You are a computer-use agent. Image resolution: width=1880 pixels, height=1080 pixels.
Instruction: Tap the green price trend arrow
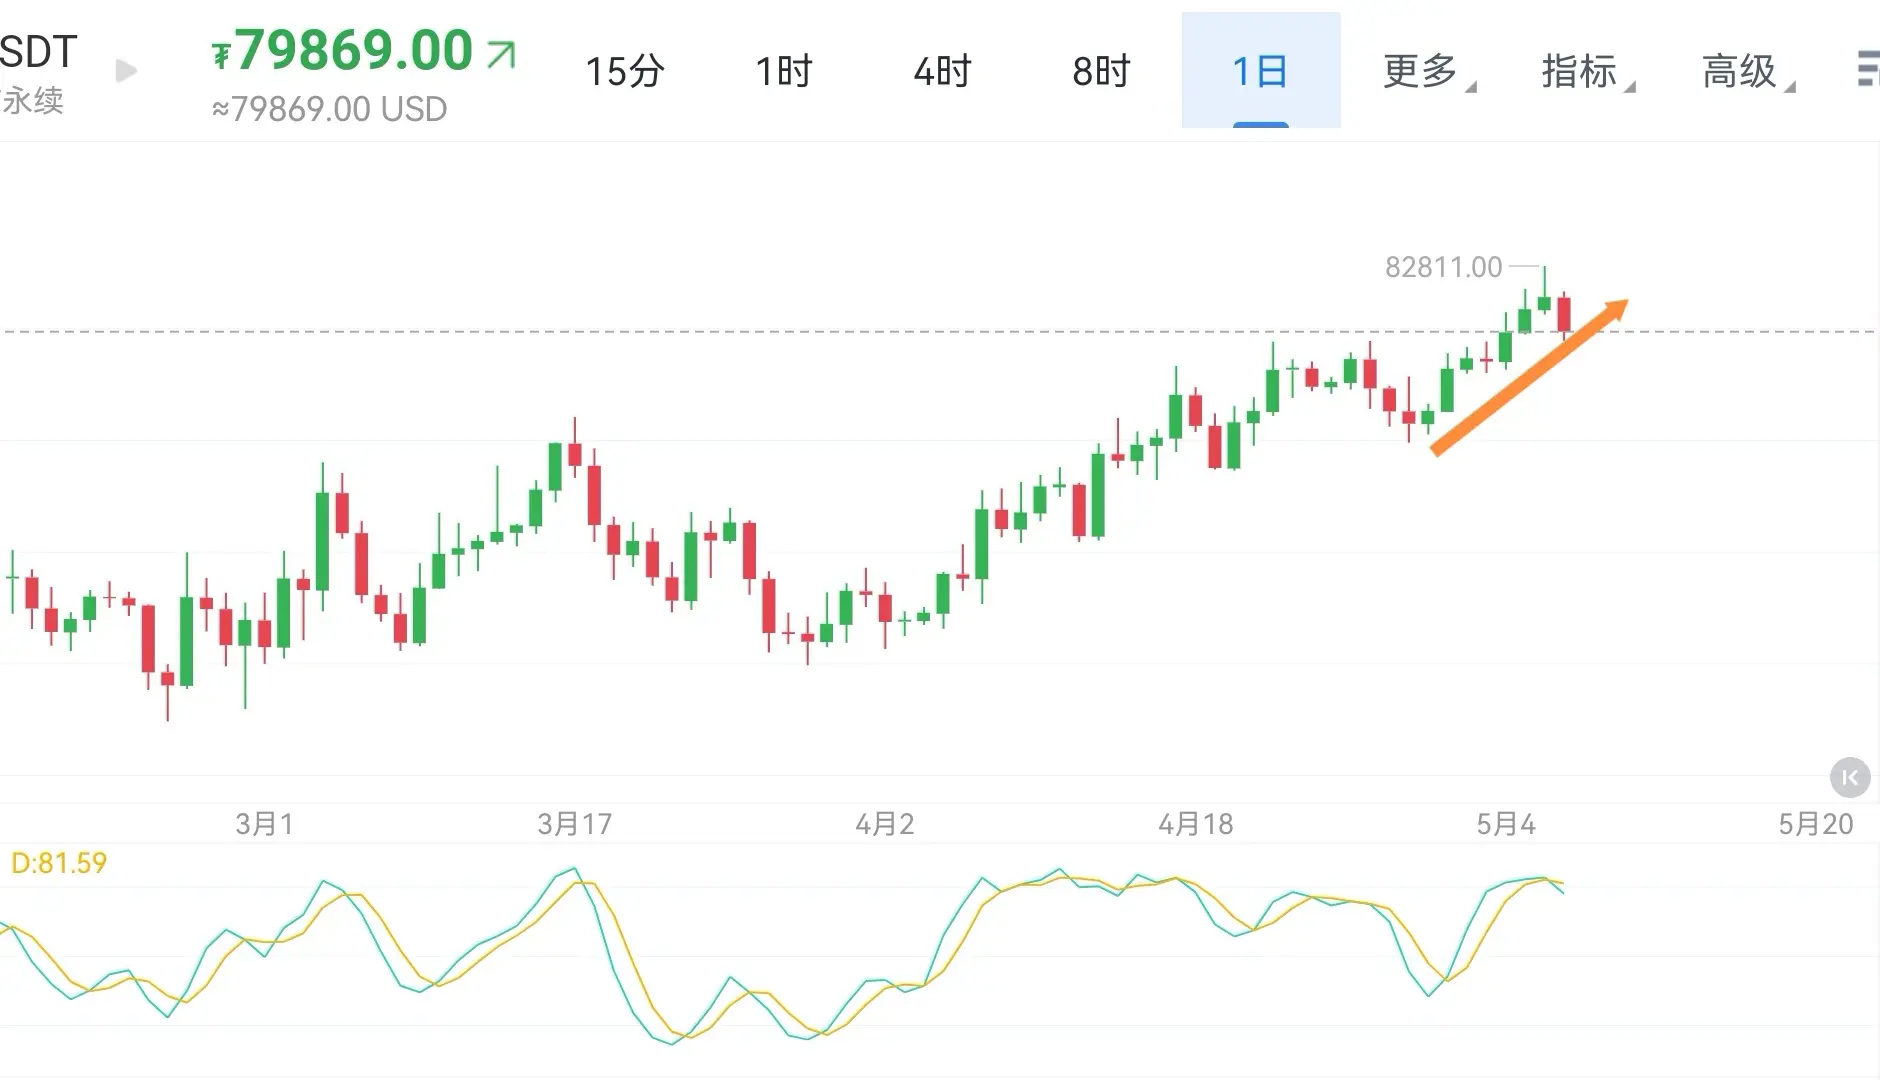501,54
